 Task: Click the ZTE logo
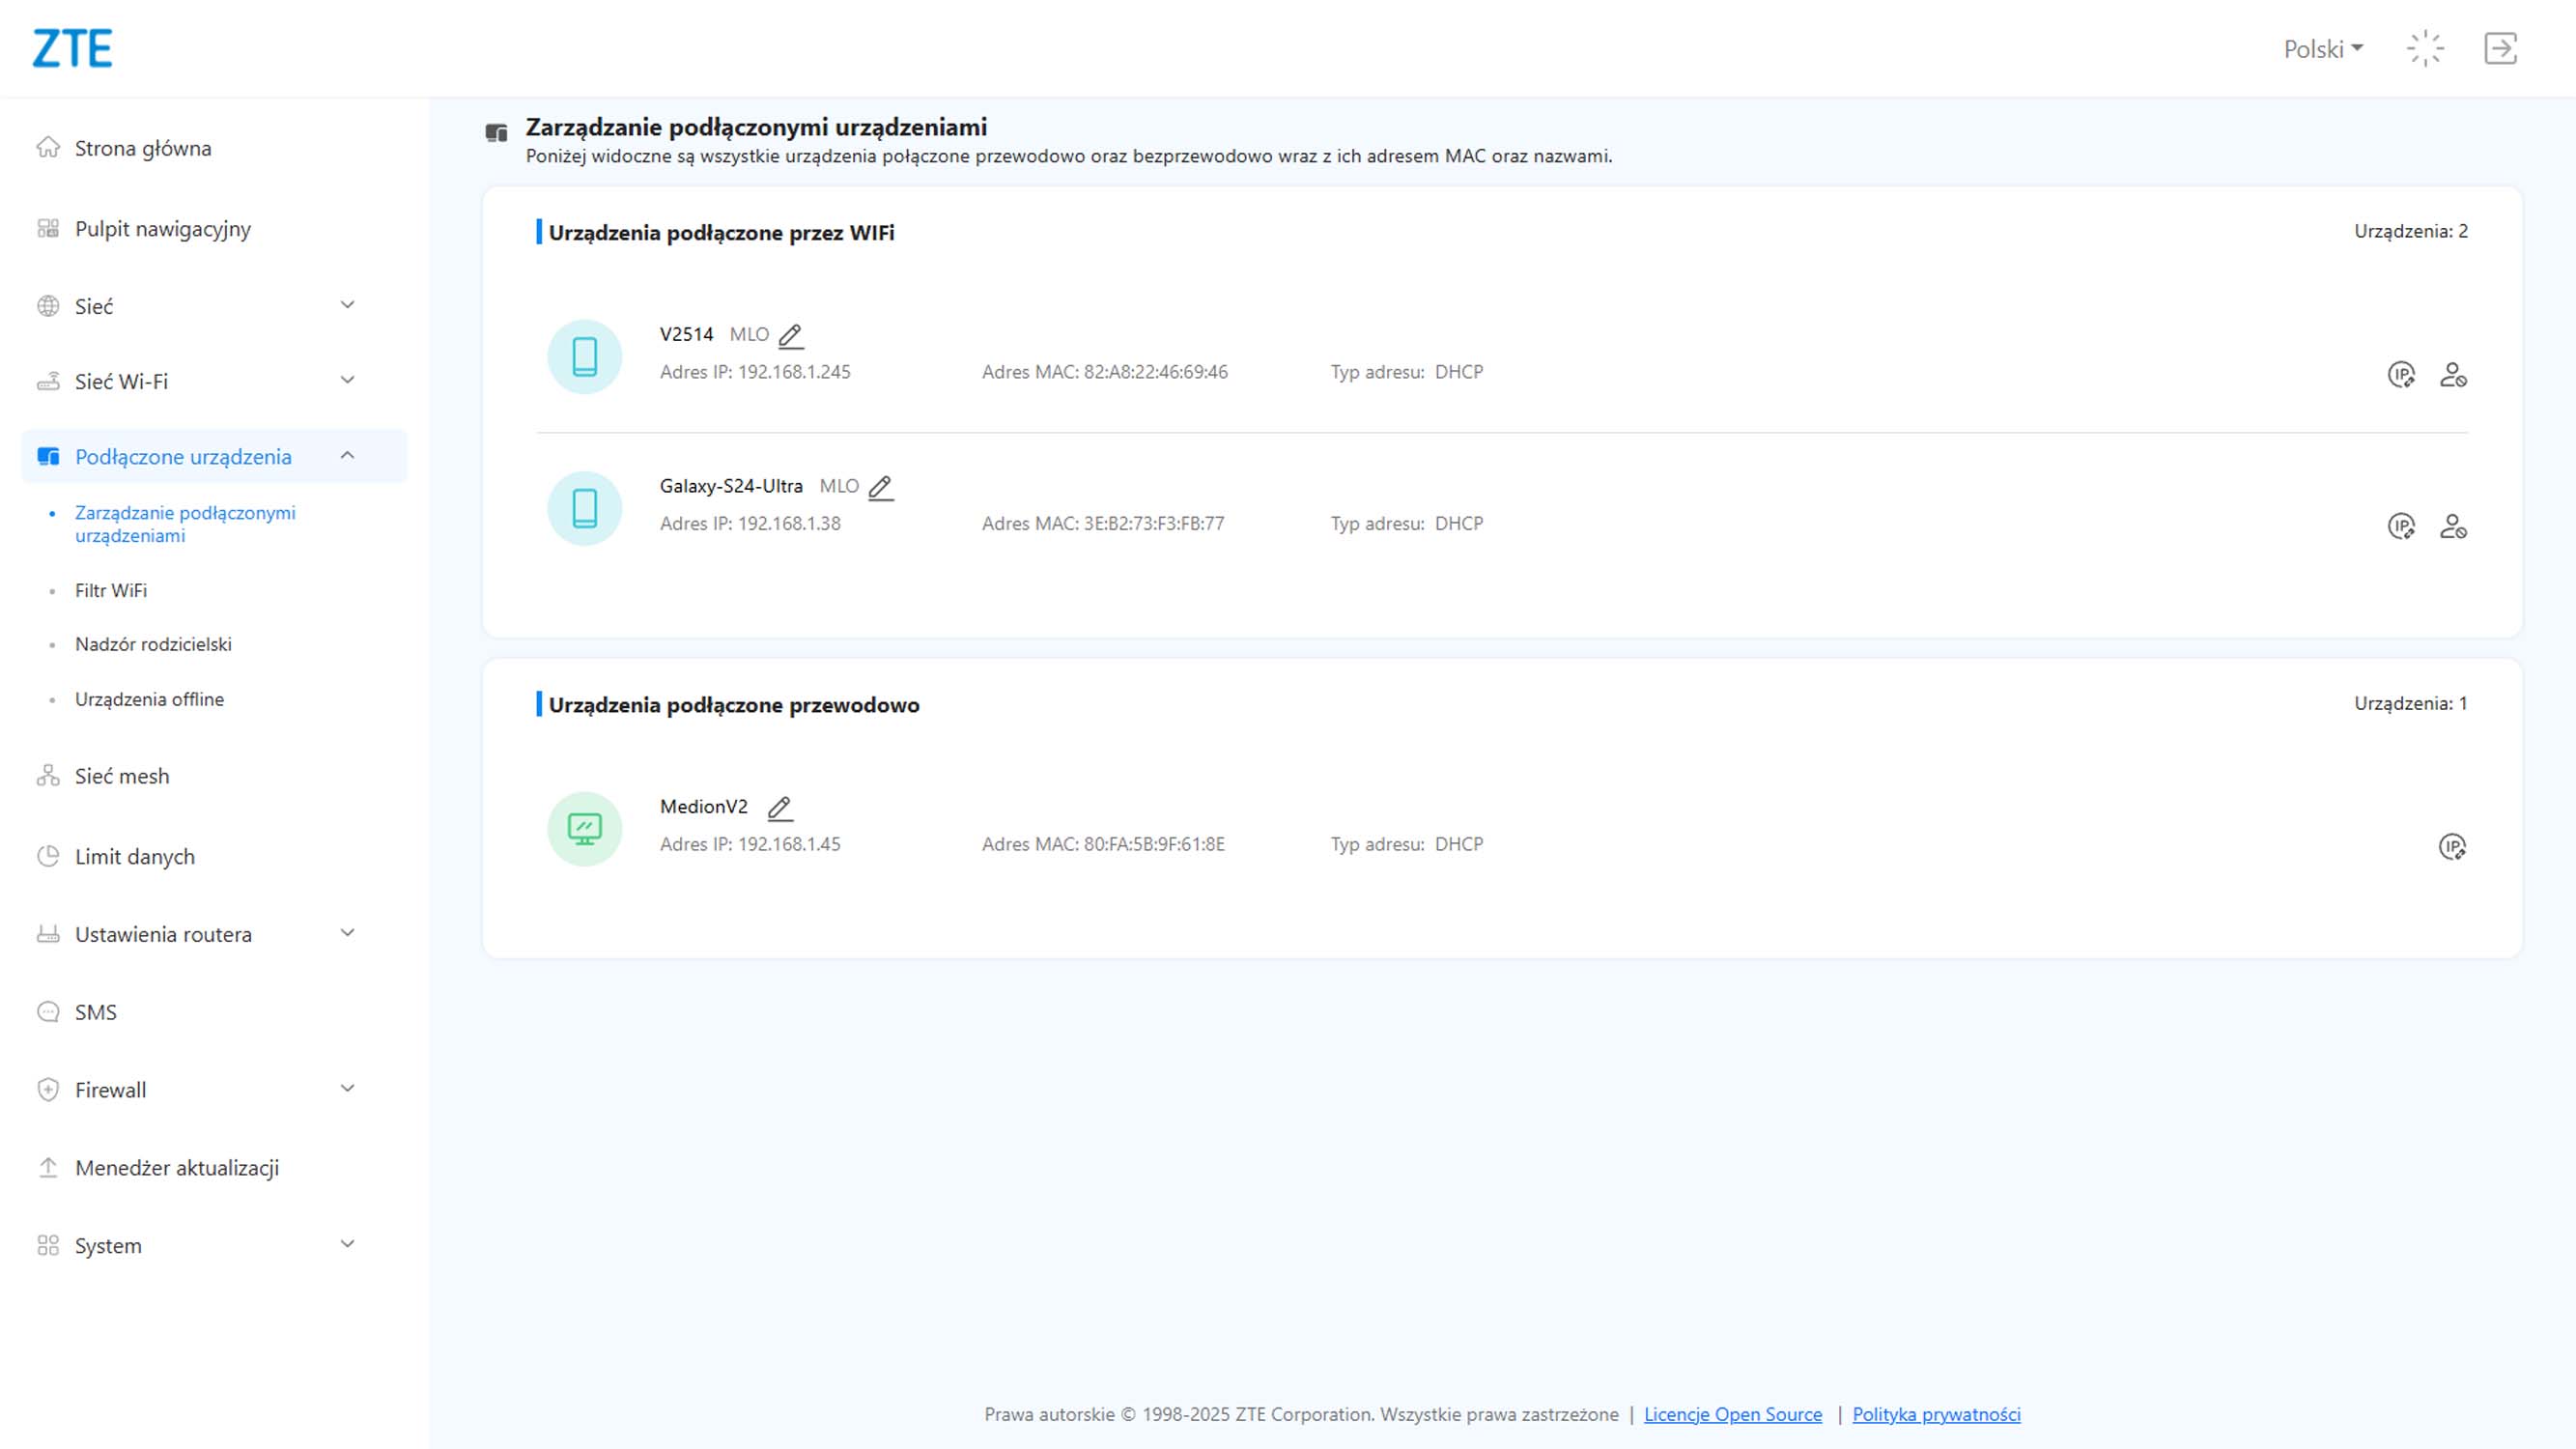[72, 48]
